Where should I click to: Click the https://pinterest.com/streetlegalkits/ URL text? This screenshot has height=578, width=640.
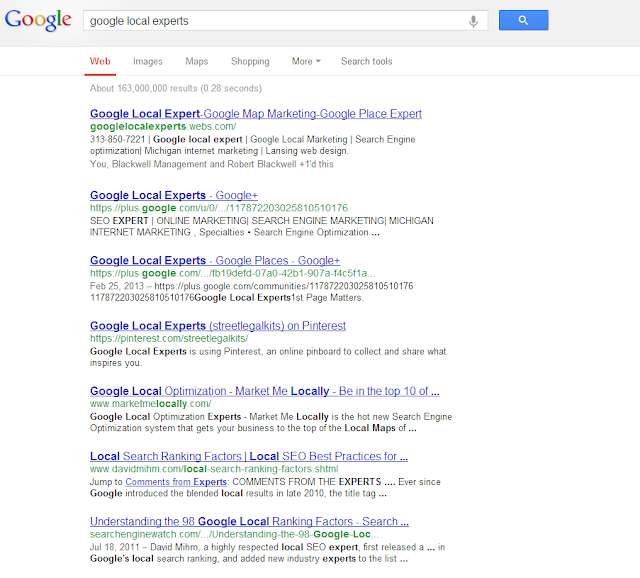(x=169, y=338)
